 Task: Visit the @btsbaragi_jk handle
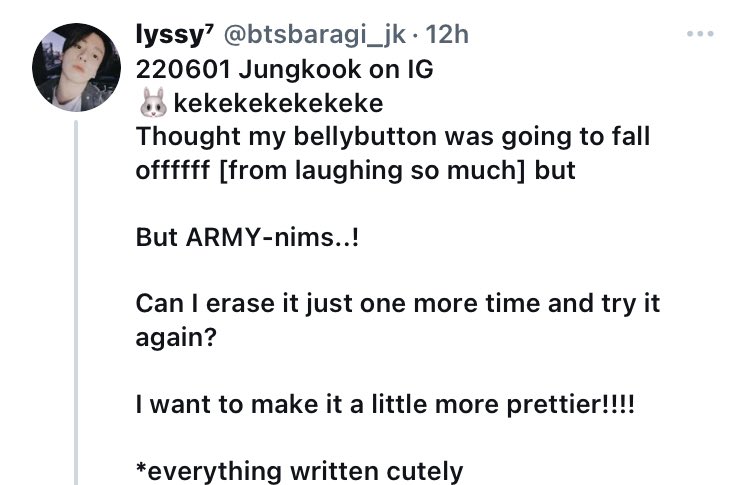point(315,35)
